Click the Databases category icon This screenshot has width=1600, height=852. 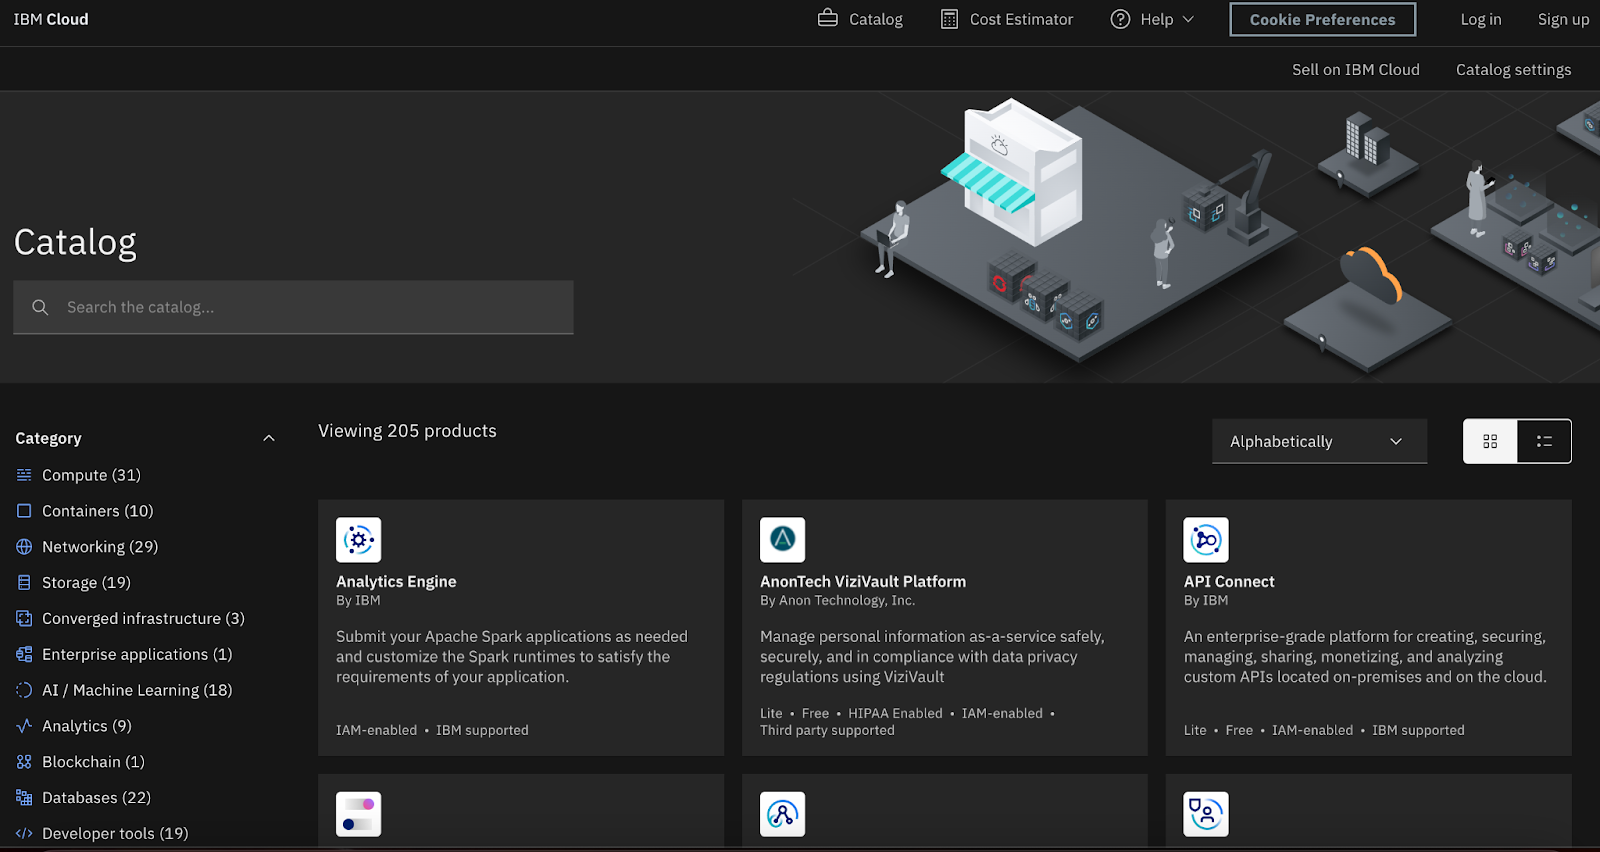coord(24,798)
